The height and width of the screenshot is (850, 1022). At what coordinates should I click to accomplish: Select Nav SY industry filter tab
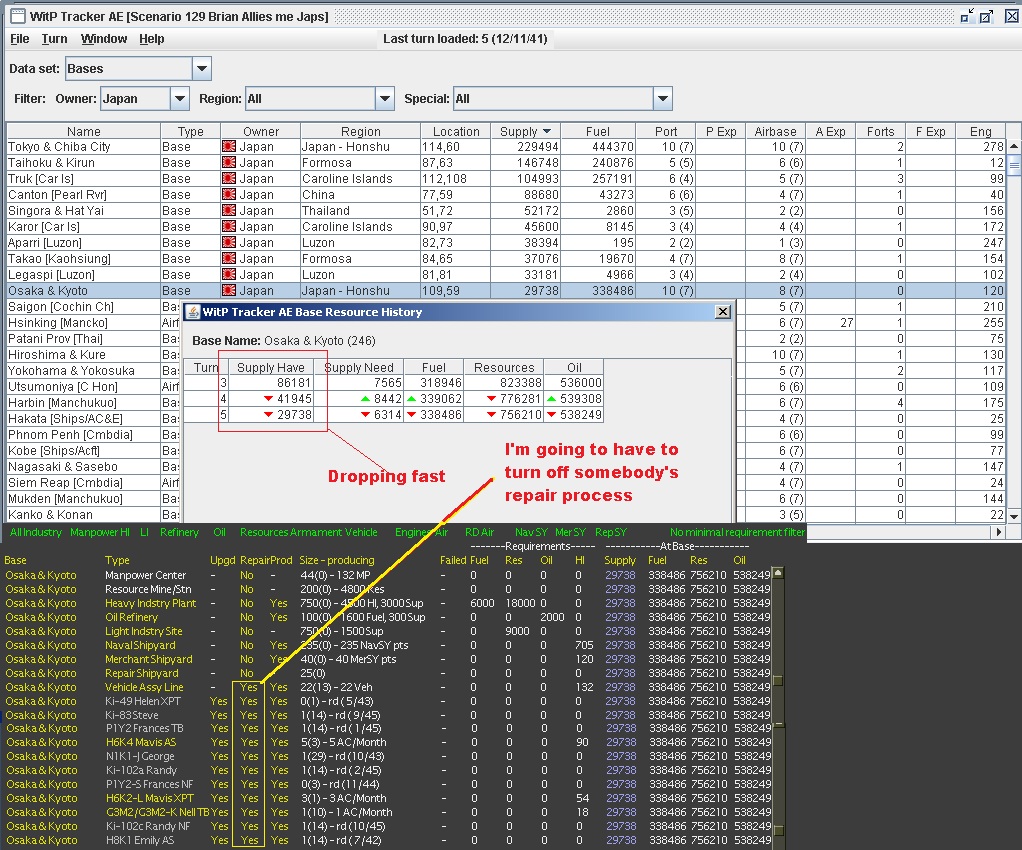pos(531,532)
